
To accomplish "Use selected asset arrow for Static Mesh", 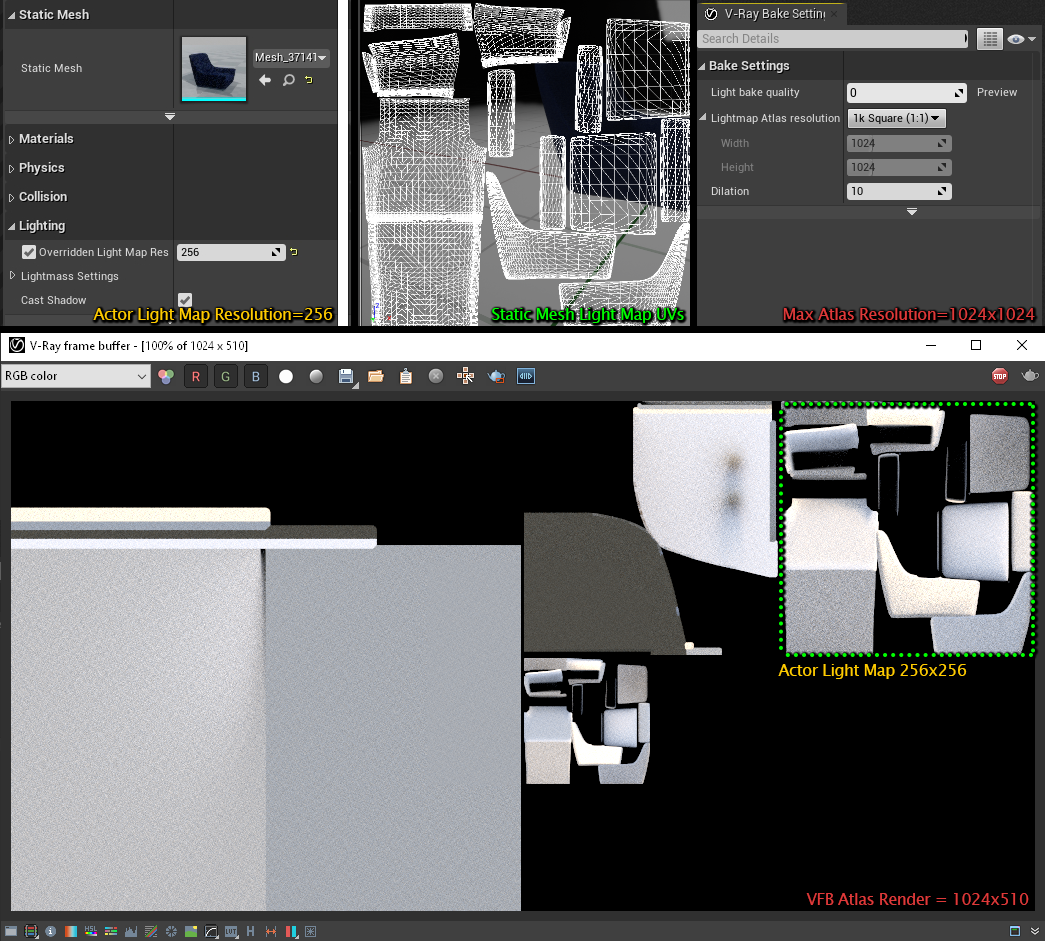I will [x=265, y=80].
